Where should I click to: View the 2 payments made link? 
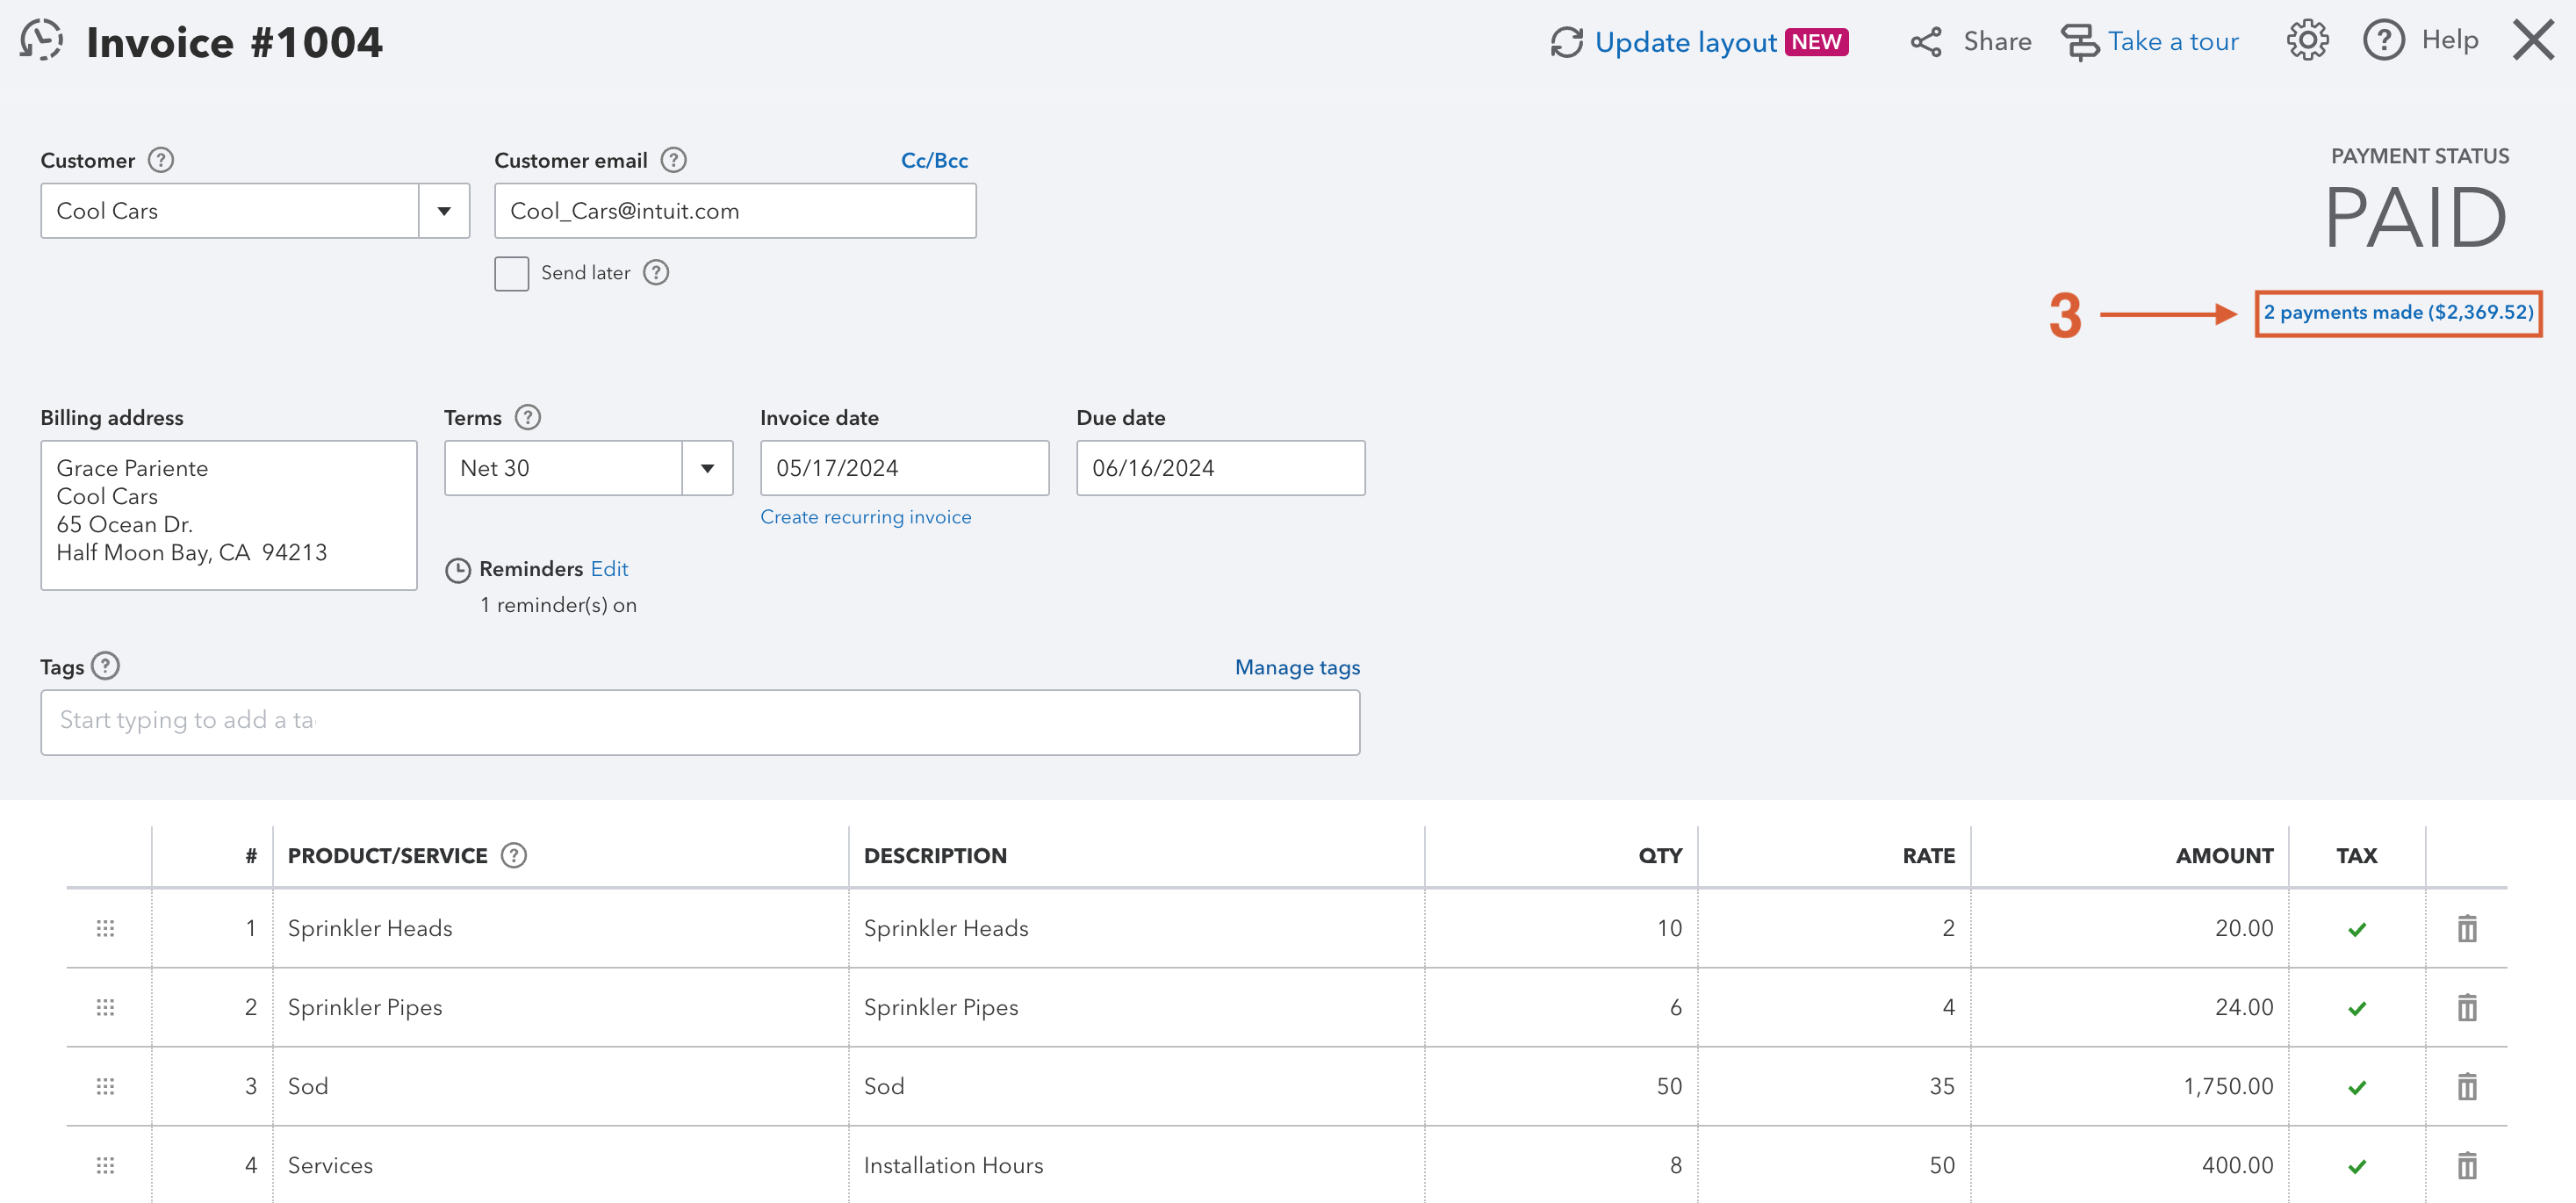[x=2399, y=312]
